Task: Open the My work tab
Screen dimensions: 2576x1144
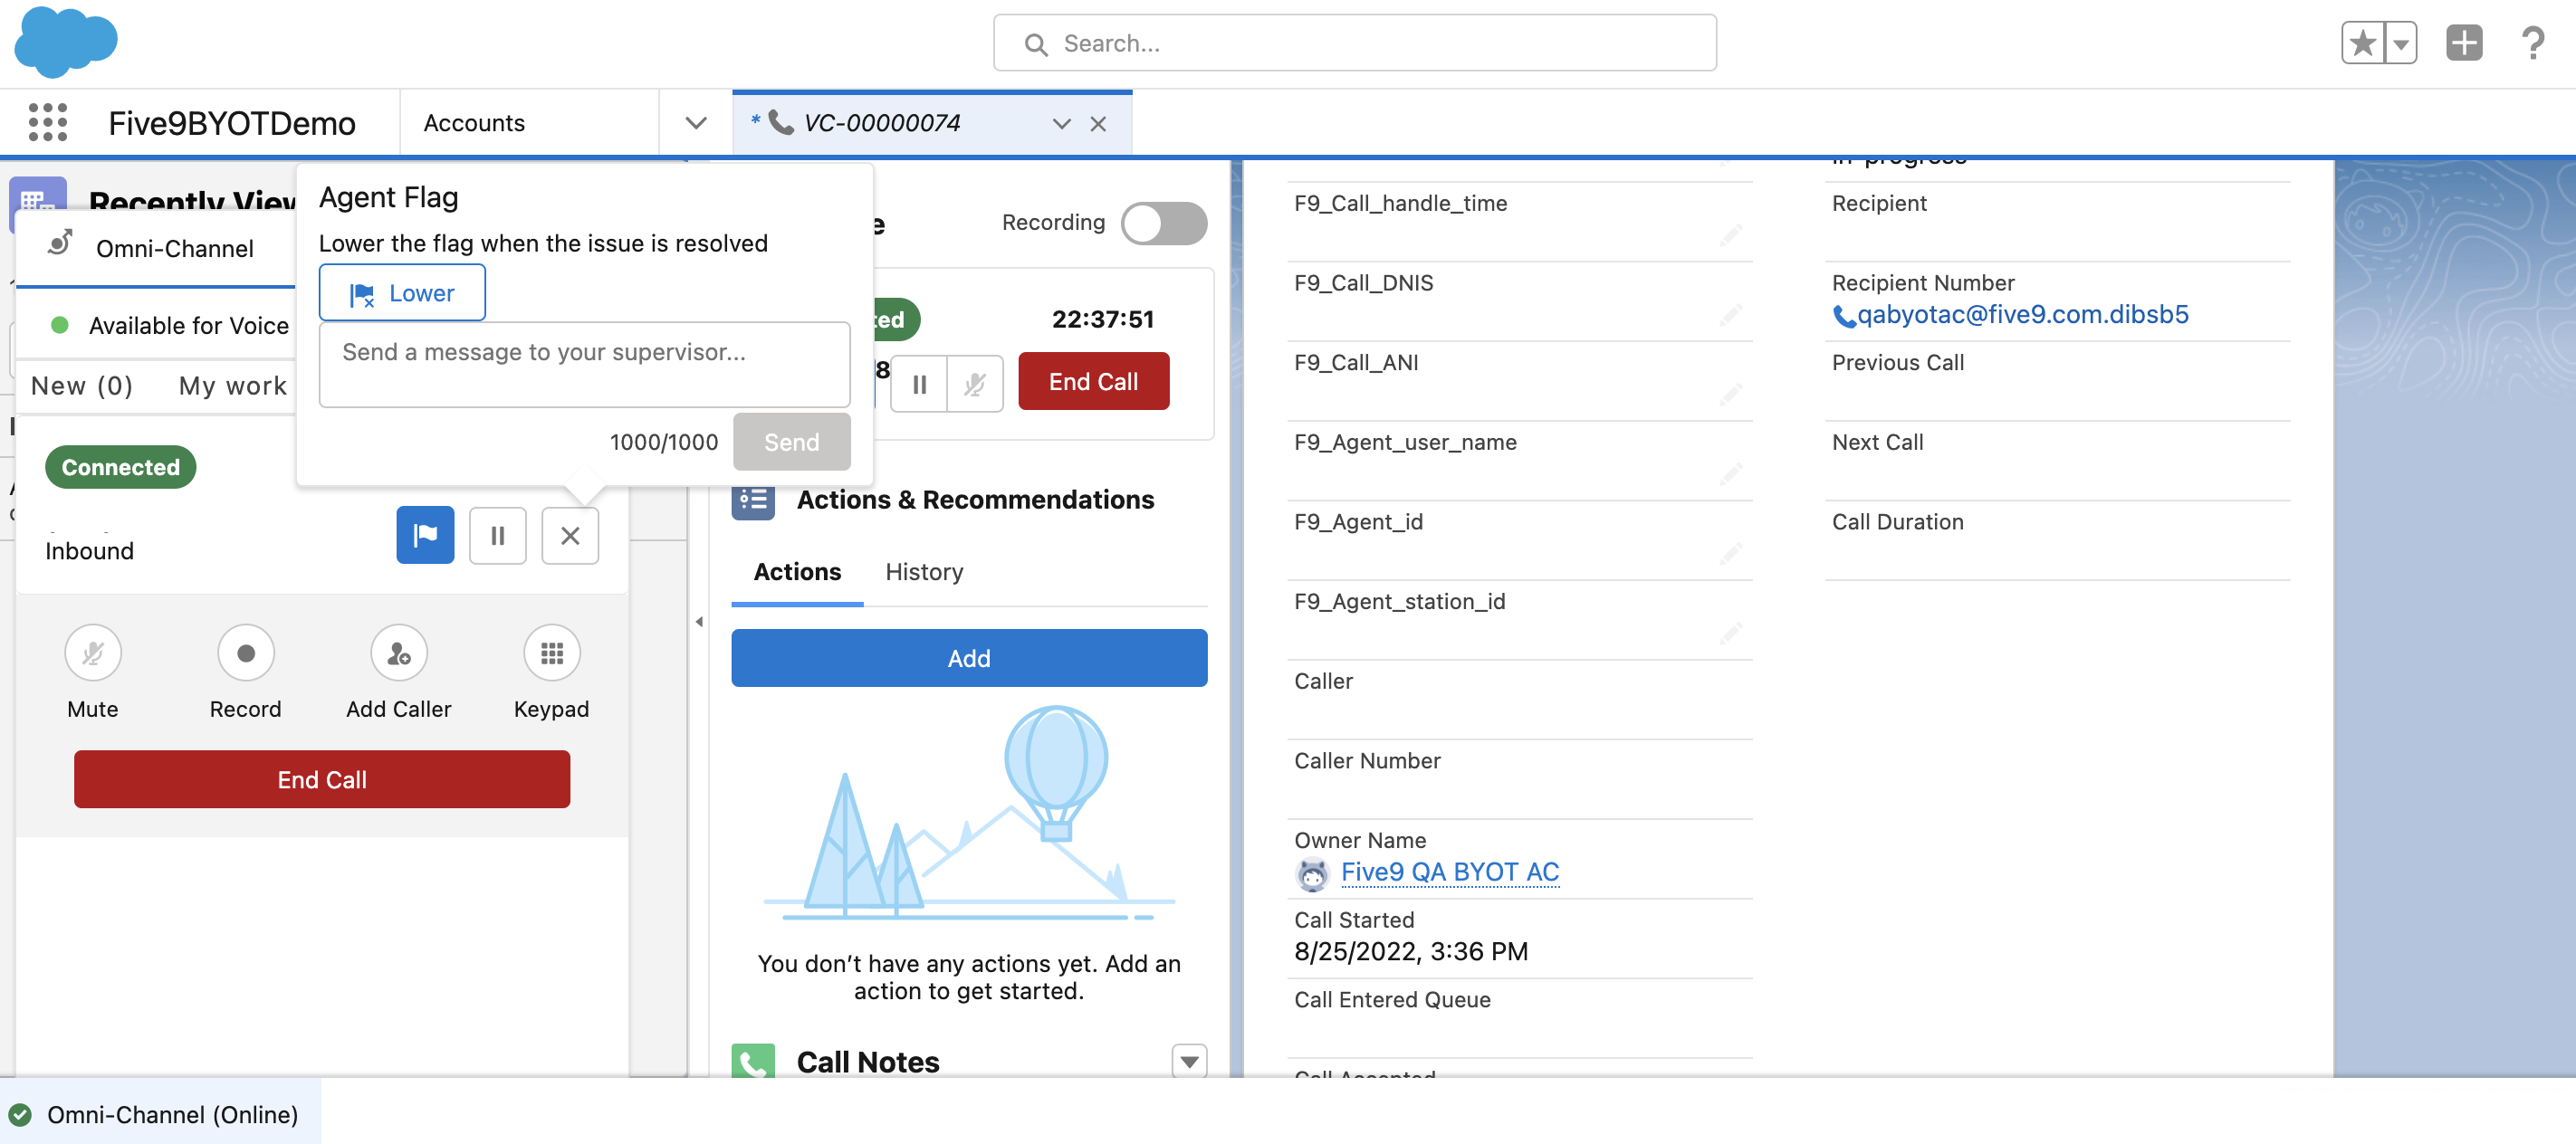Action: tap(233, 386)
